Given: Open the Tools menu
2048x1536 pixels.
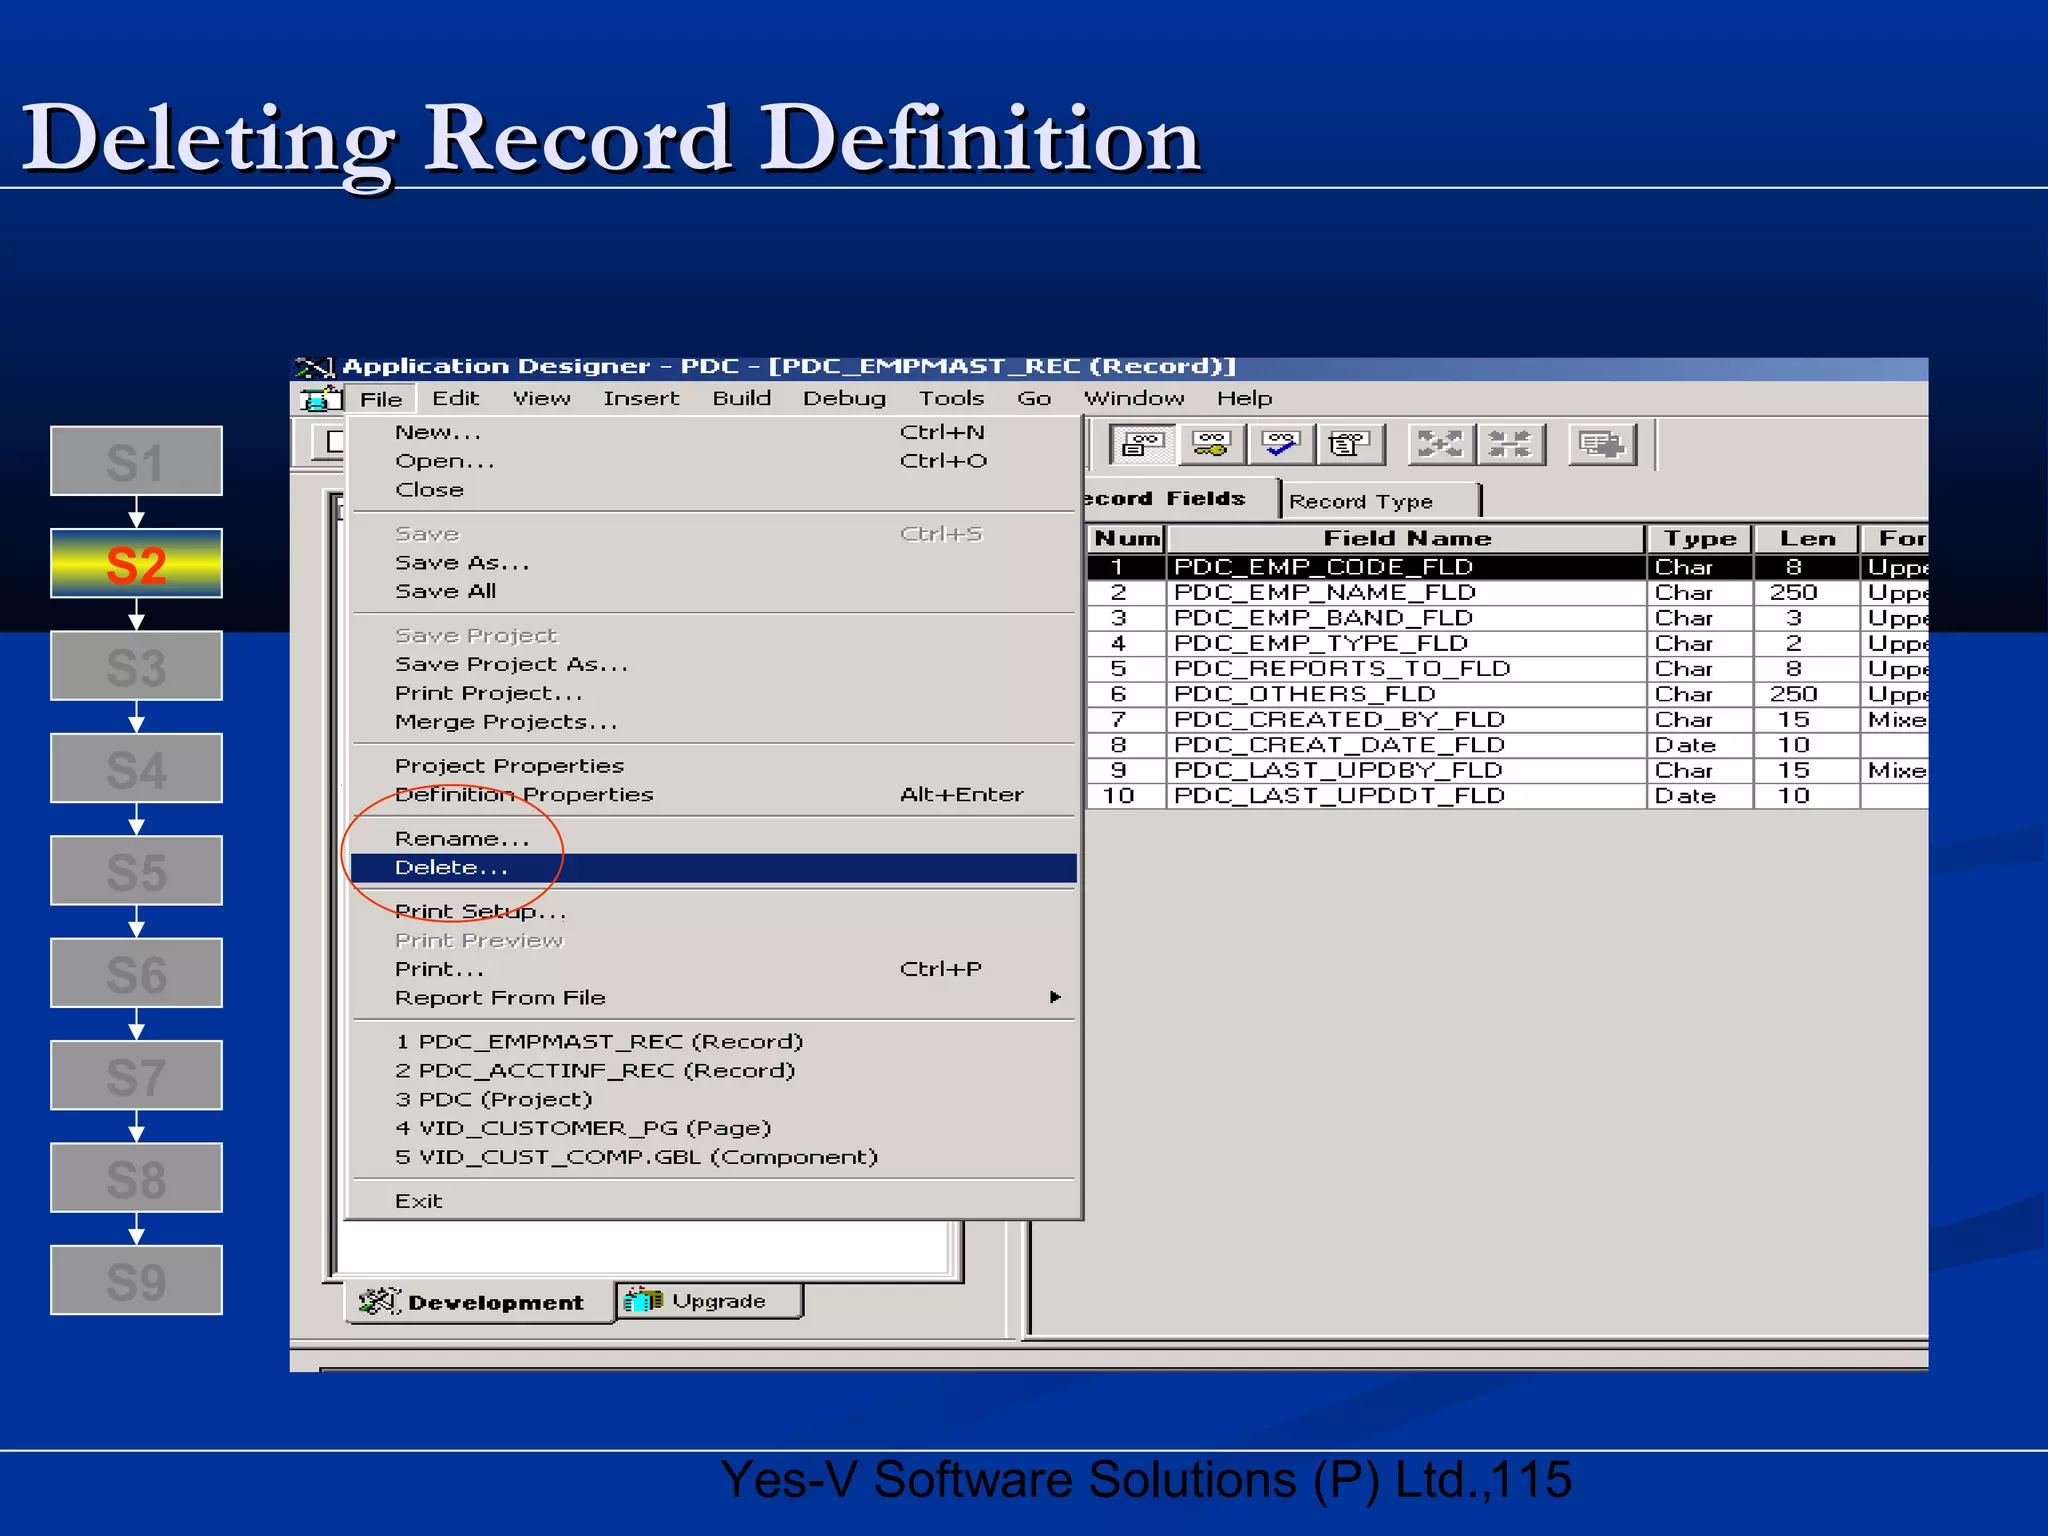Looking at the screenshot, I should tap(951, 398).
